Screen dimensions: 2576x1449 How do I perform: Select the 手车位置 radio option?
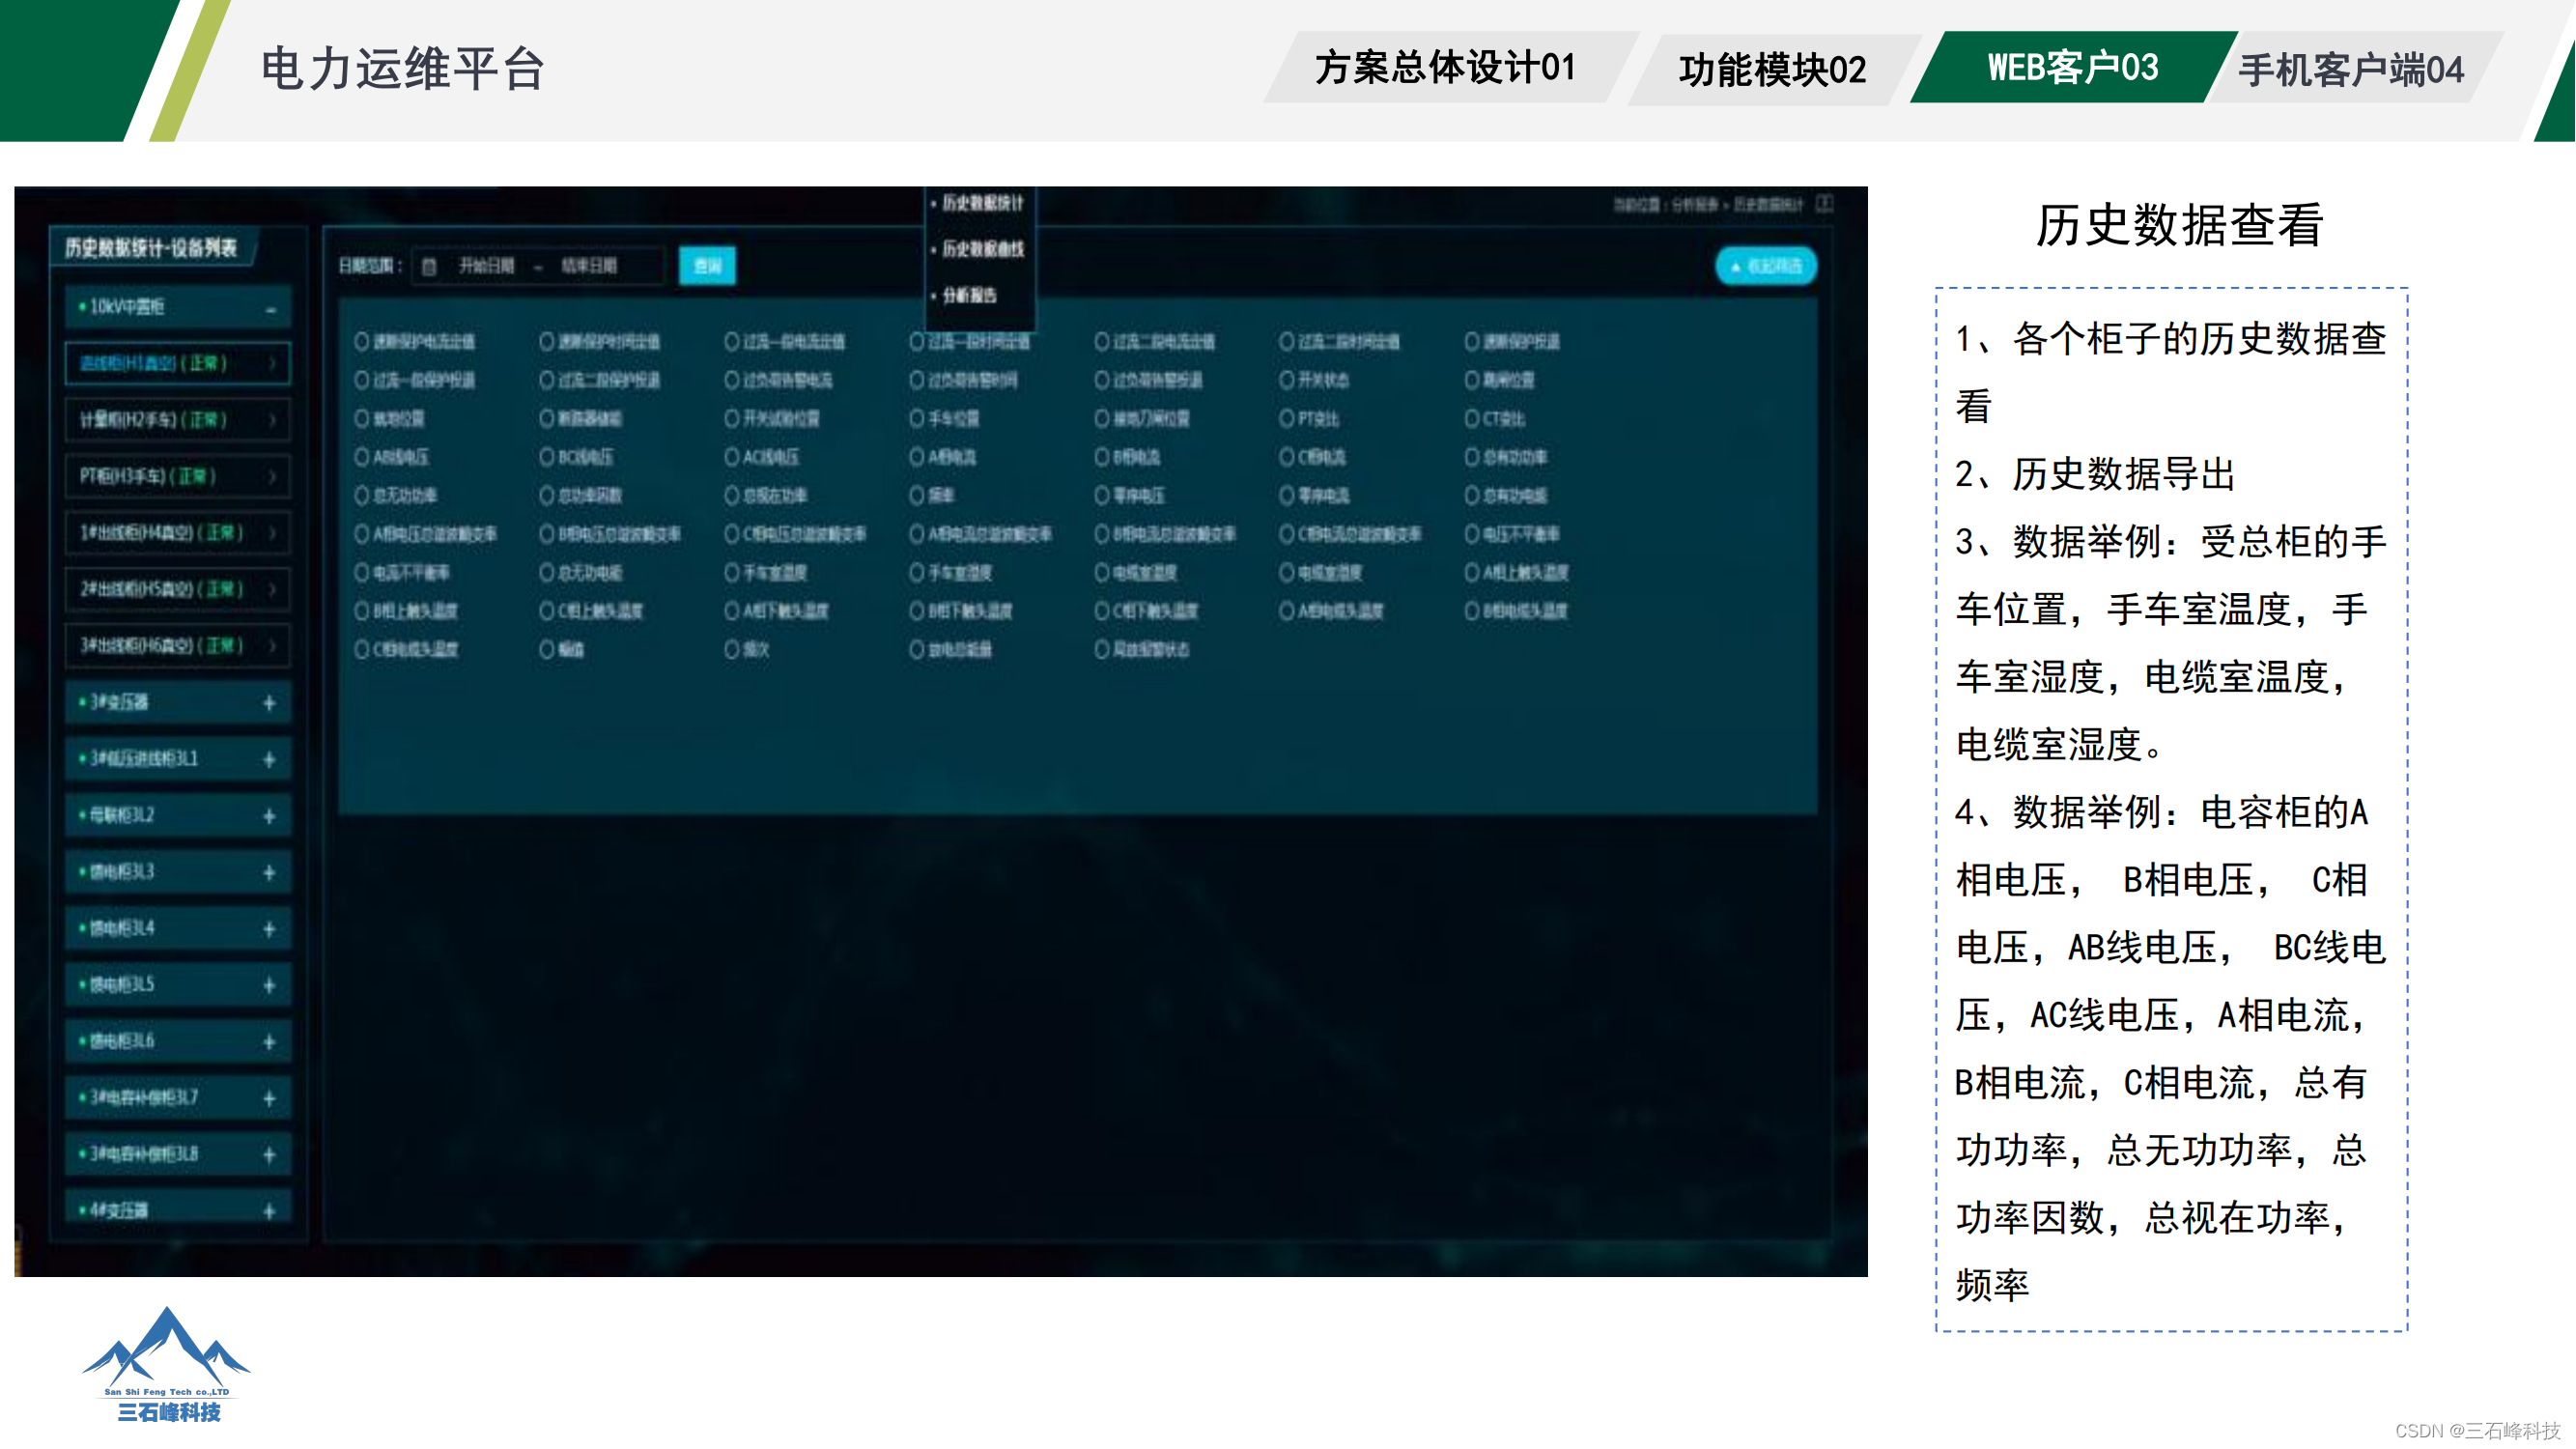(x=916, y=418)
